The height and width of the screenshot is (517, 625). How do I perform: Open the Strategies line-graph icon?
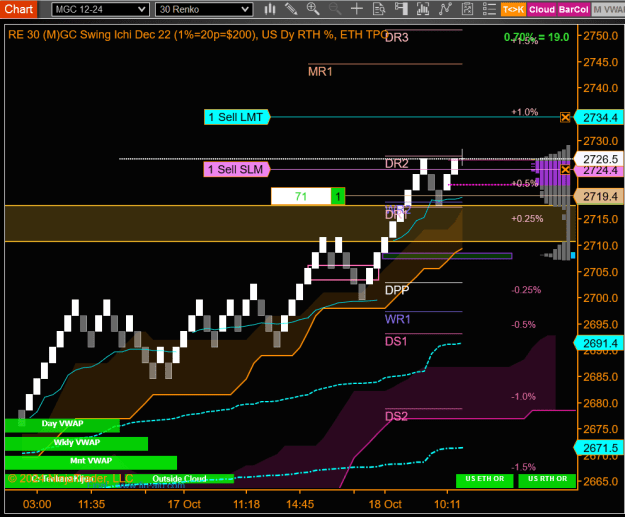[445, 9]
